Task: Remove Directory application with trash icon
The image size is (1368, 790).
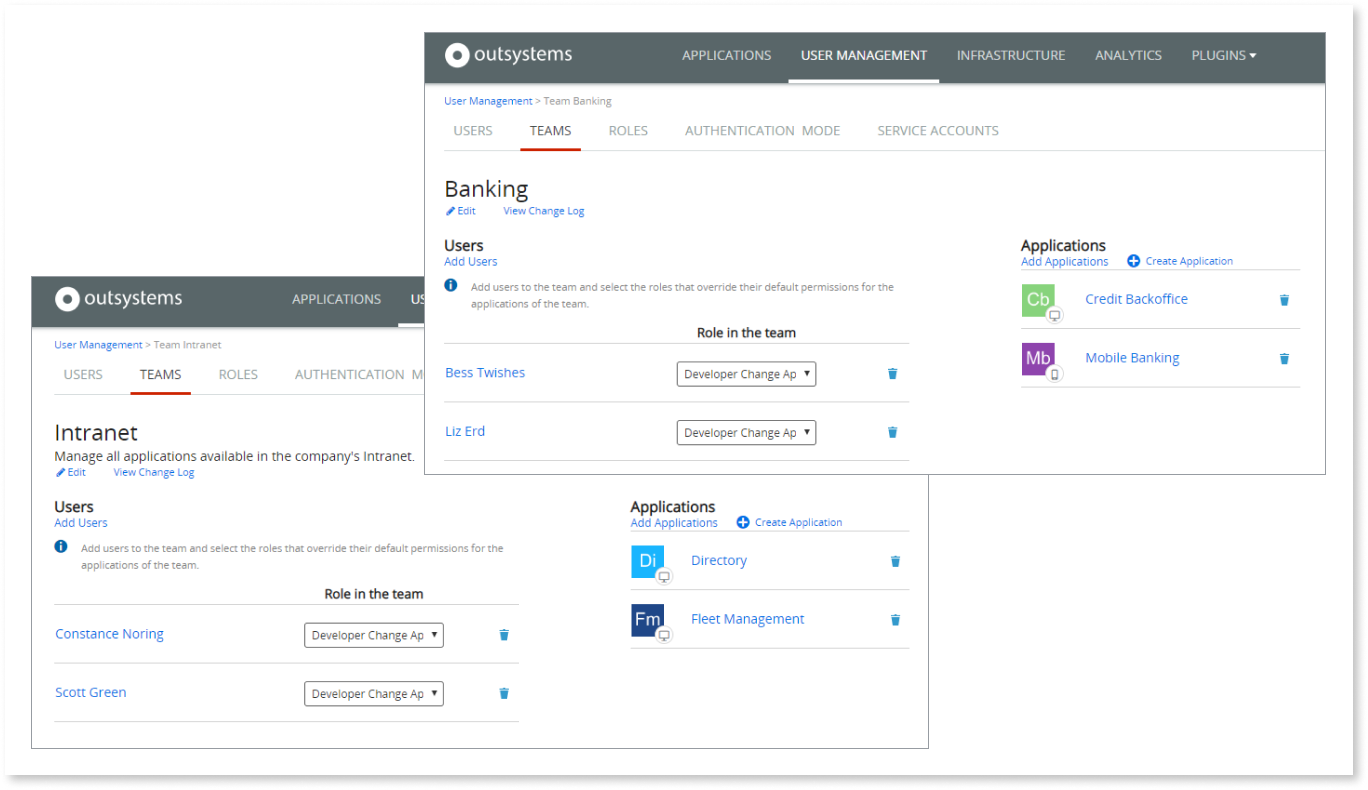Action: (x=895, y=562)
